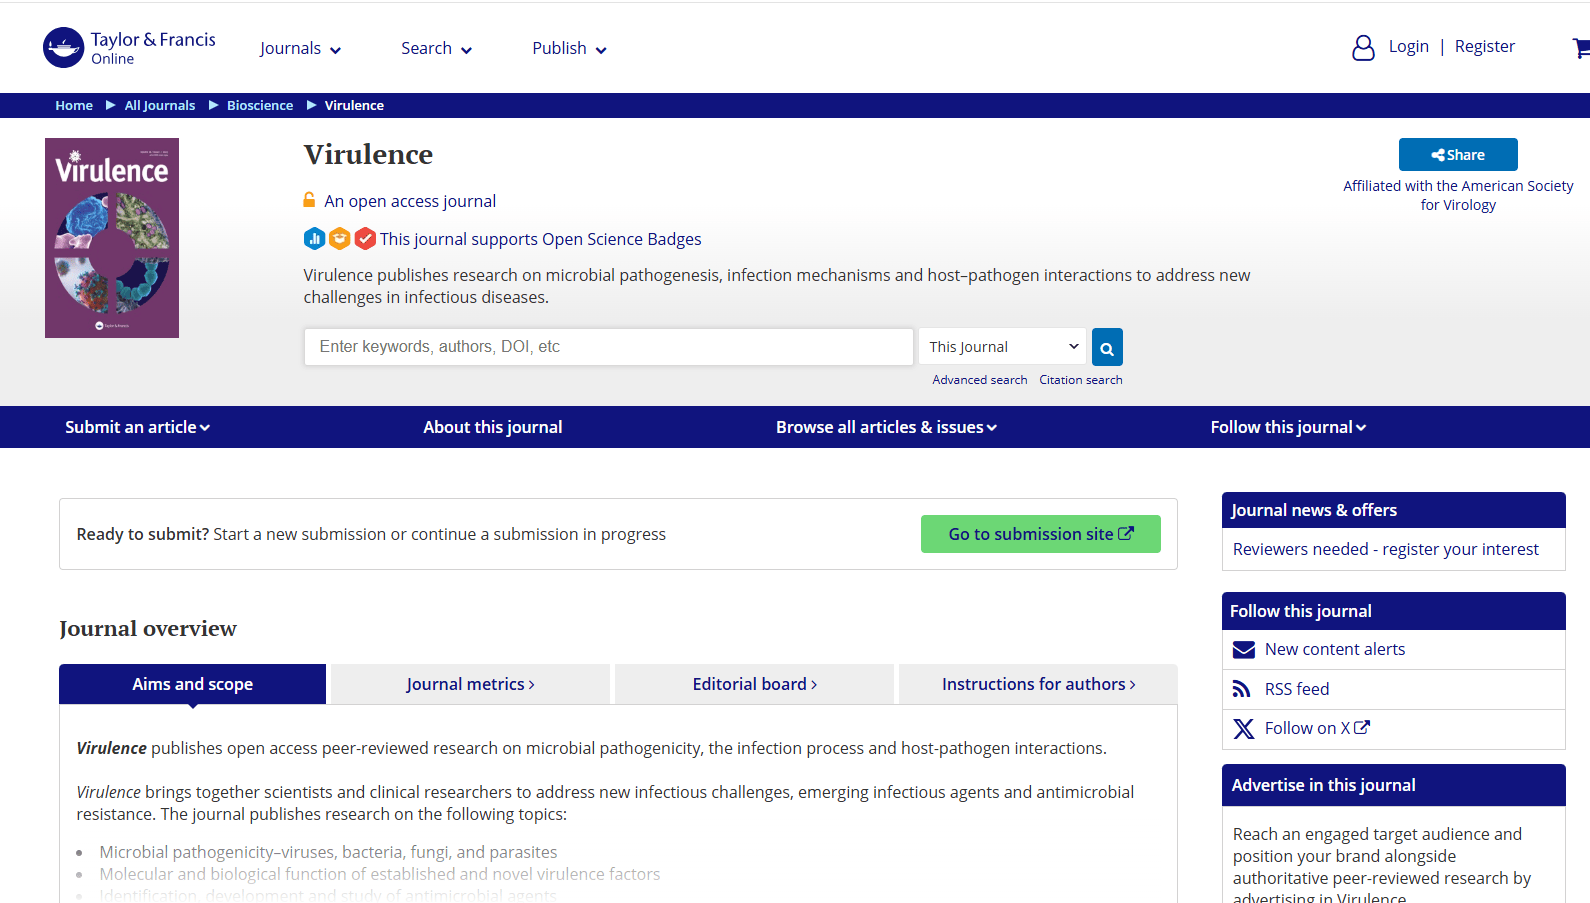Open the shopping cart icon
Viewport: 1590px width, 903px height.
point(1581,47)
